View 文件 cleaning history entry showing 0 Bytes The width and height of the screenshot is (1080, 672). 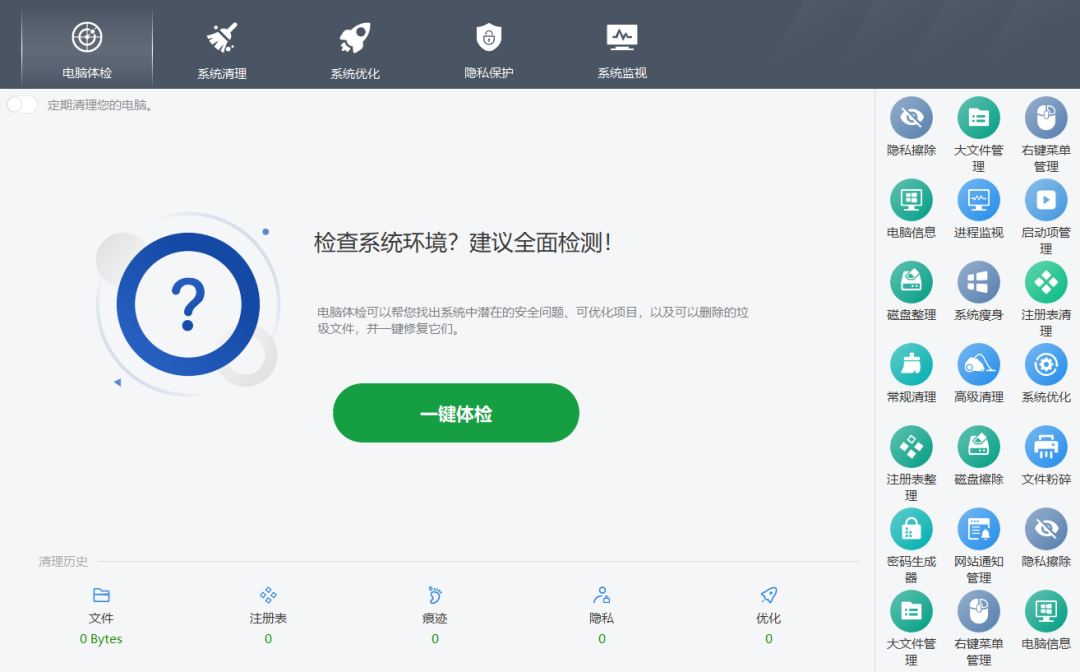tap(100, 618)
